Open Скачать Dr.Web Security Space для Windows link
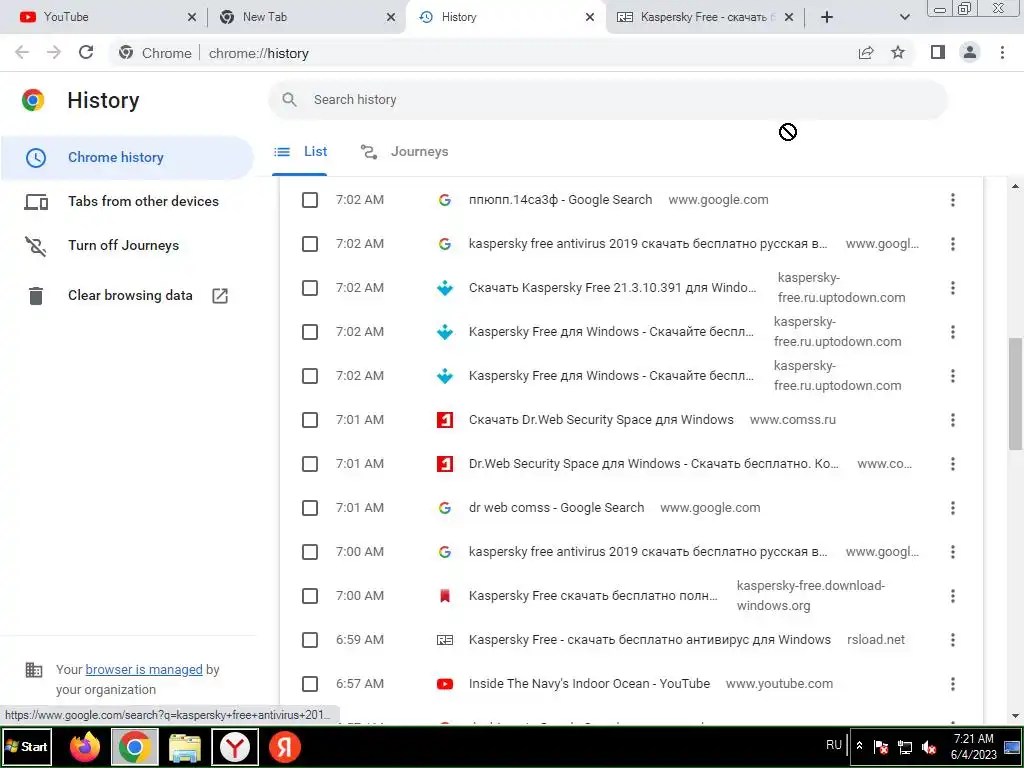 tap(601, 420)
